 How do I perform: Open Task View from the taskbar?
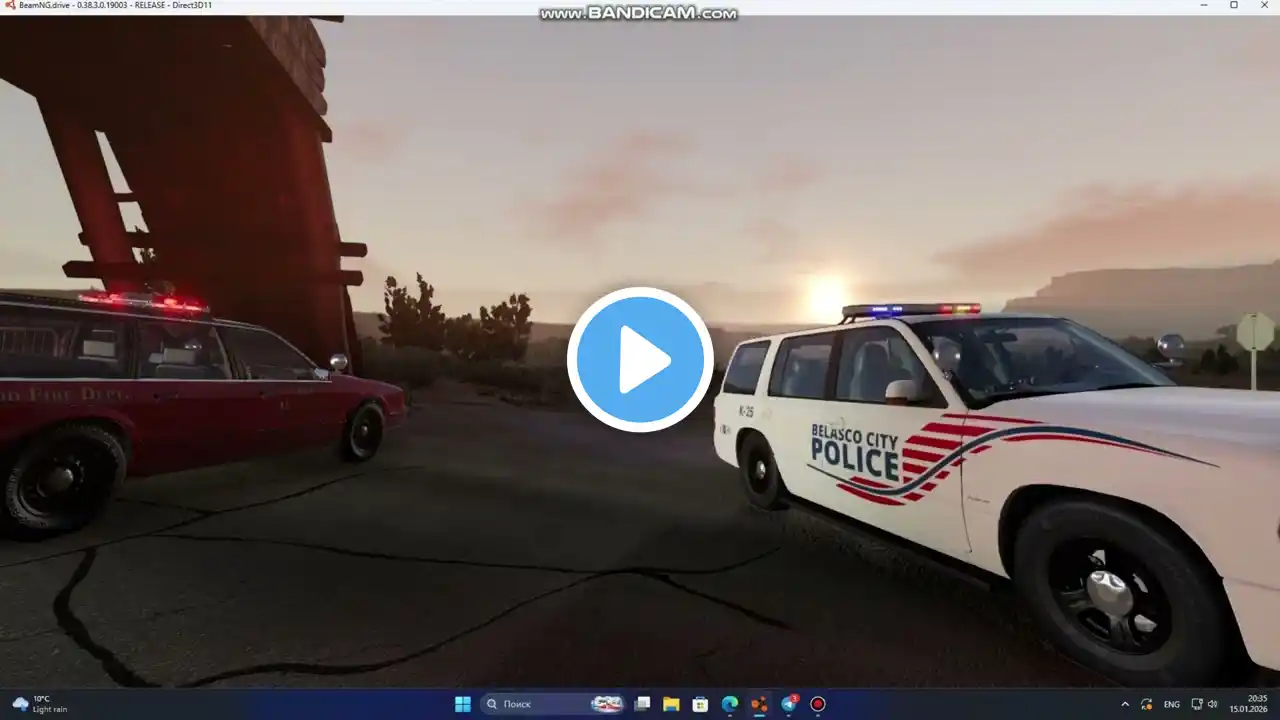(643, 704)
